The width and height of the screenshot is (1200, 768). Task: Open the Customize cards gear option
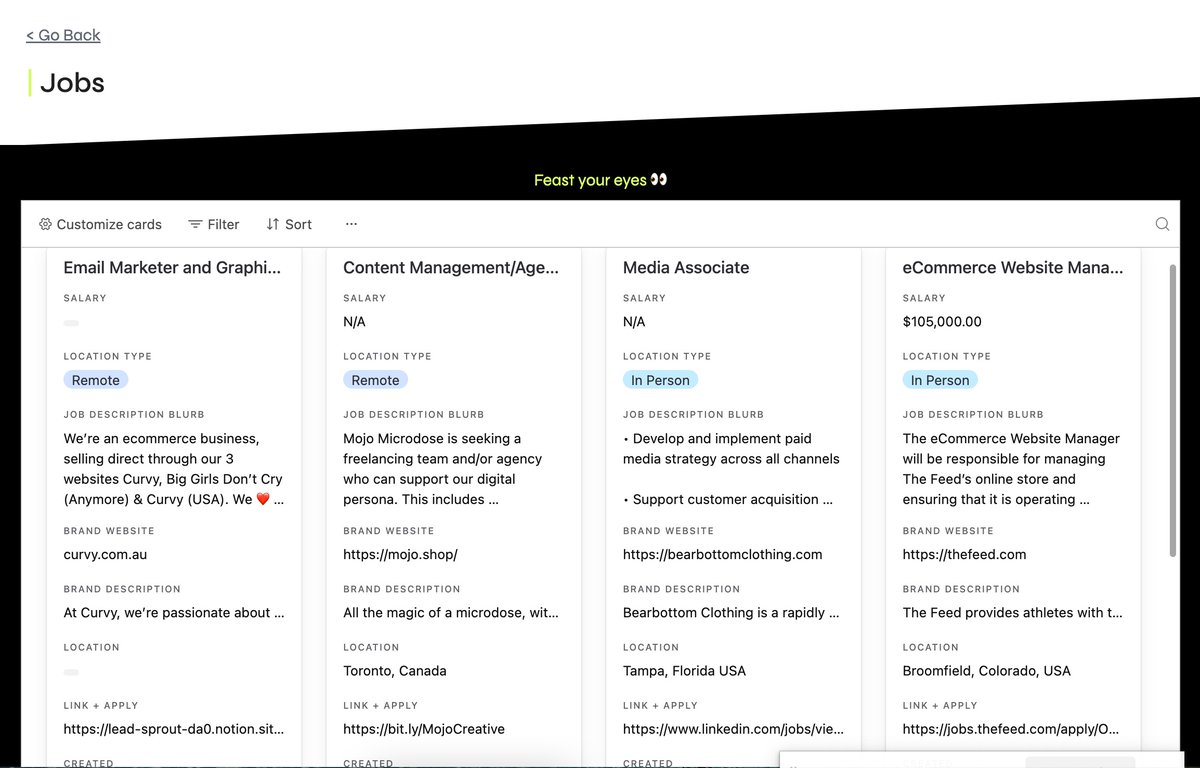coord(100,224)
